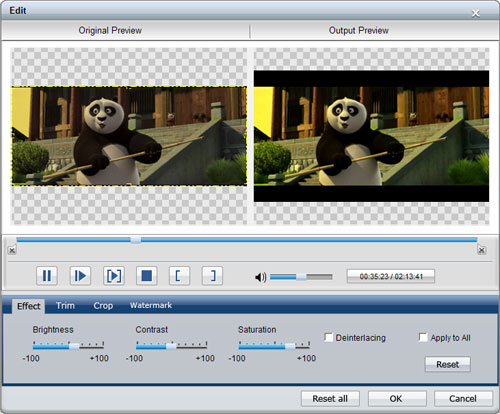The width and height of the screenshot is (500, 414).
Task: Mute audio via speaker icon
Action: click(260, 277)
